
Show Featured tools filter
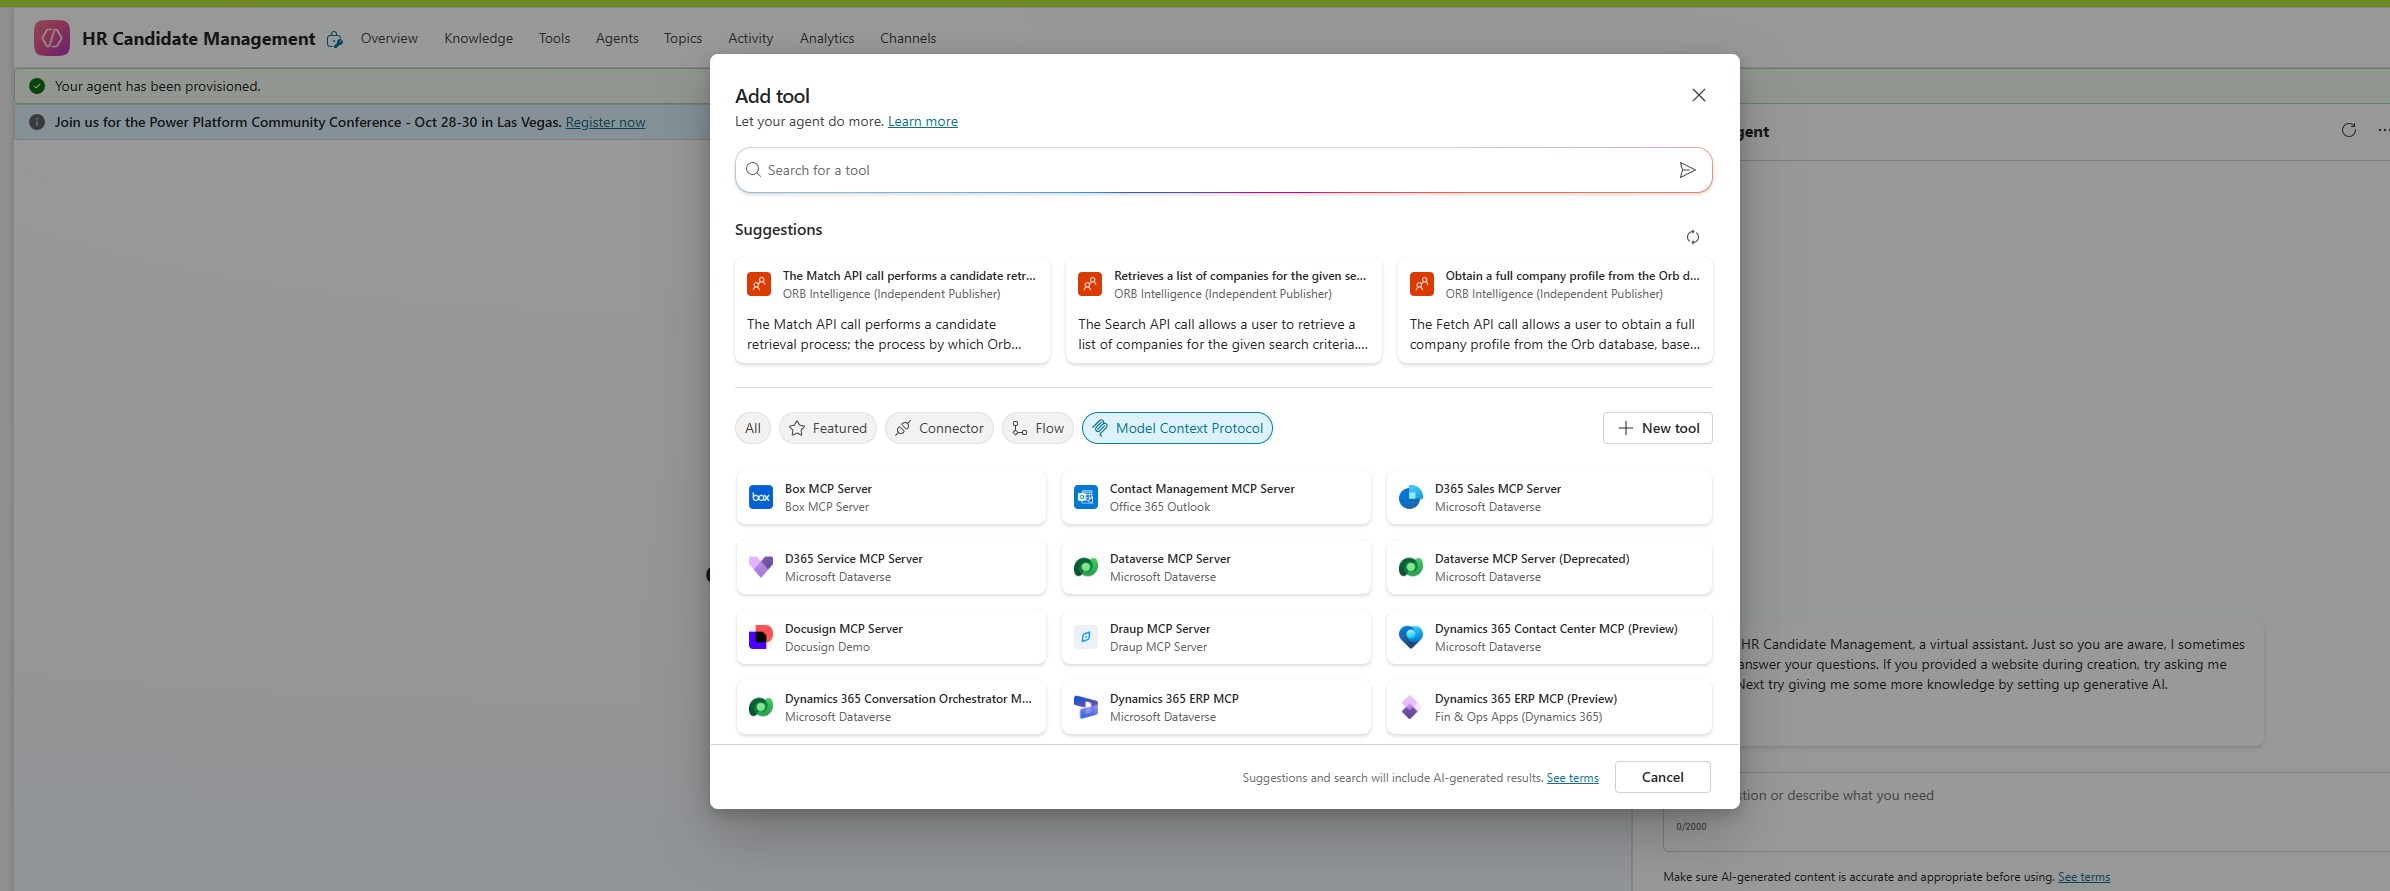coord(827,428)
